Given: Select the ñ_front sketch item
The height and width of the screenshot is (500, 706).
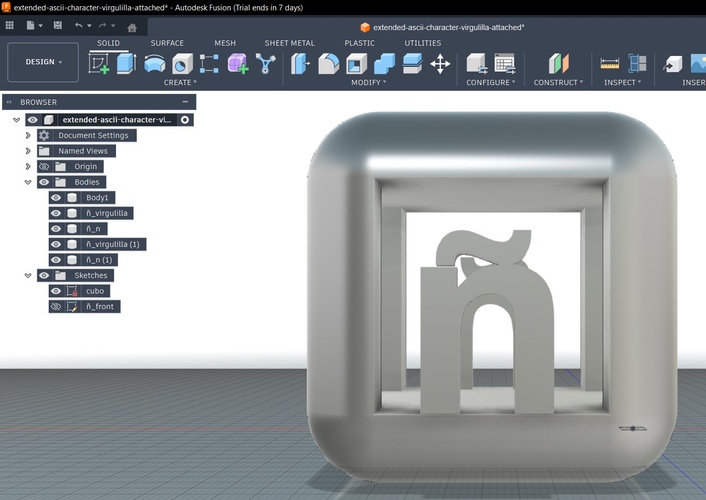Looking at the screenshot, I should pyautogui.click(x=100, y=306).
